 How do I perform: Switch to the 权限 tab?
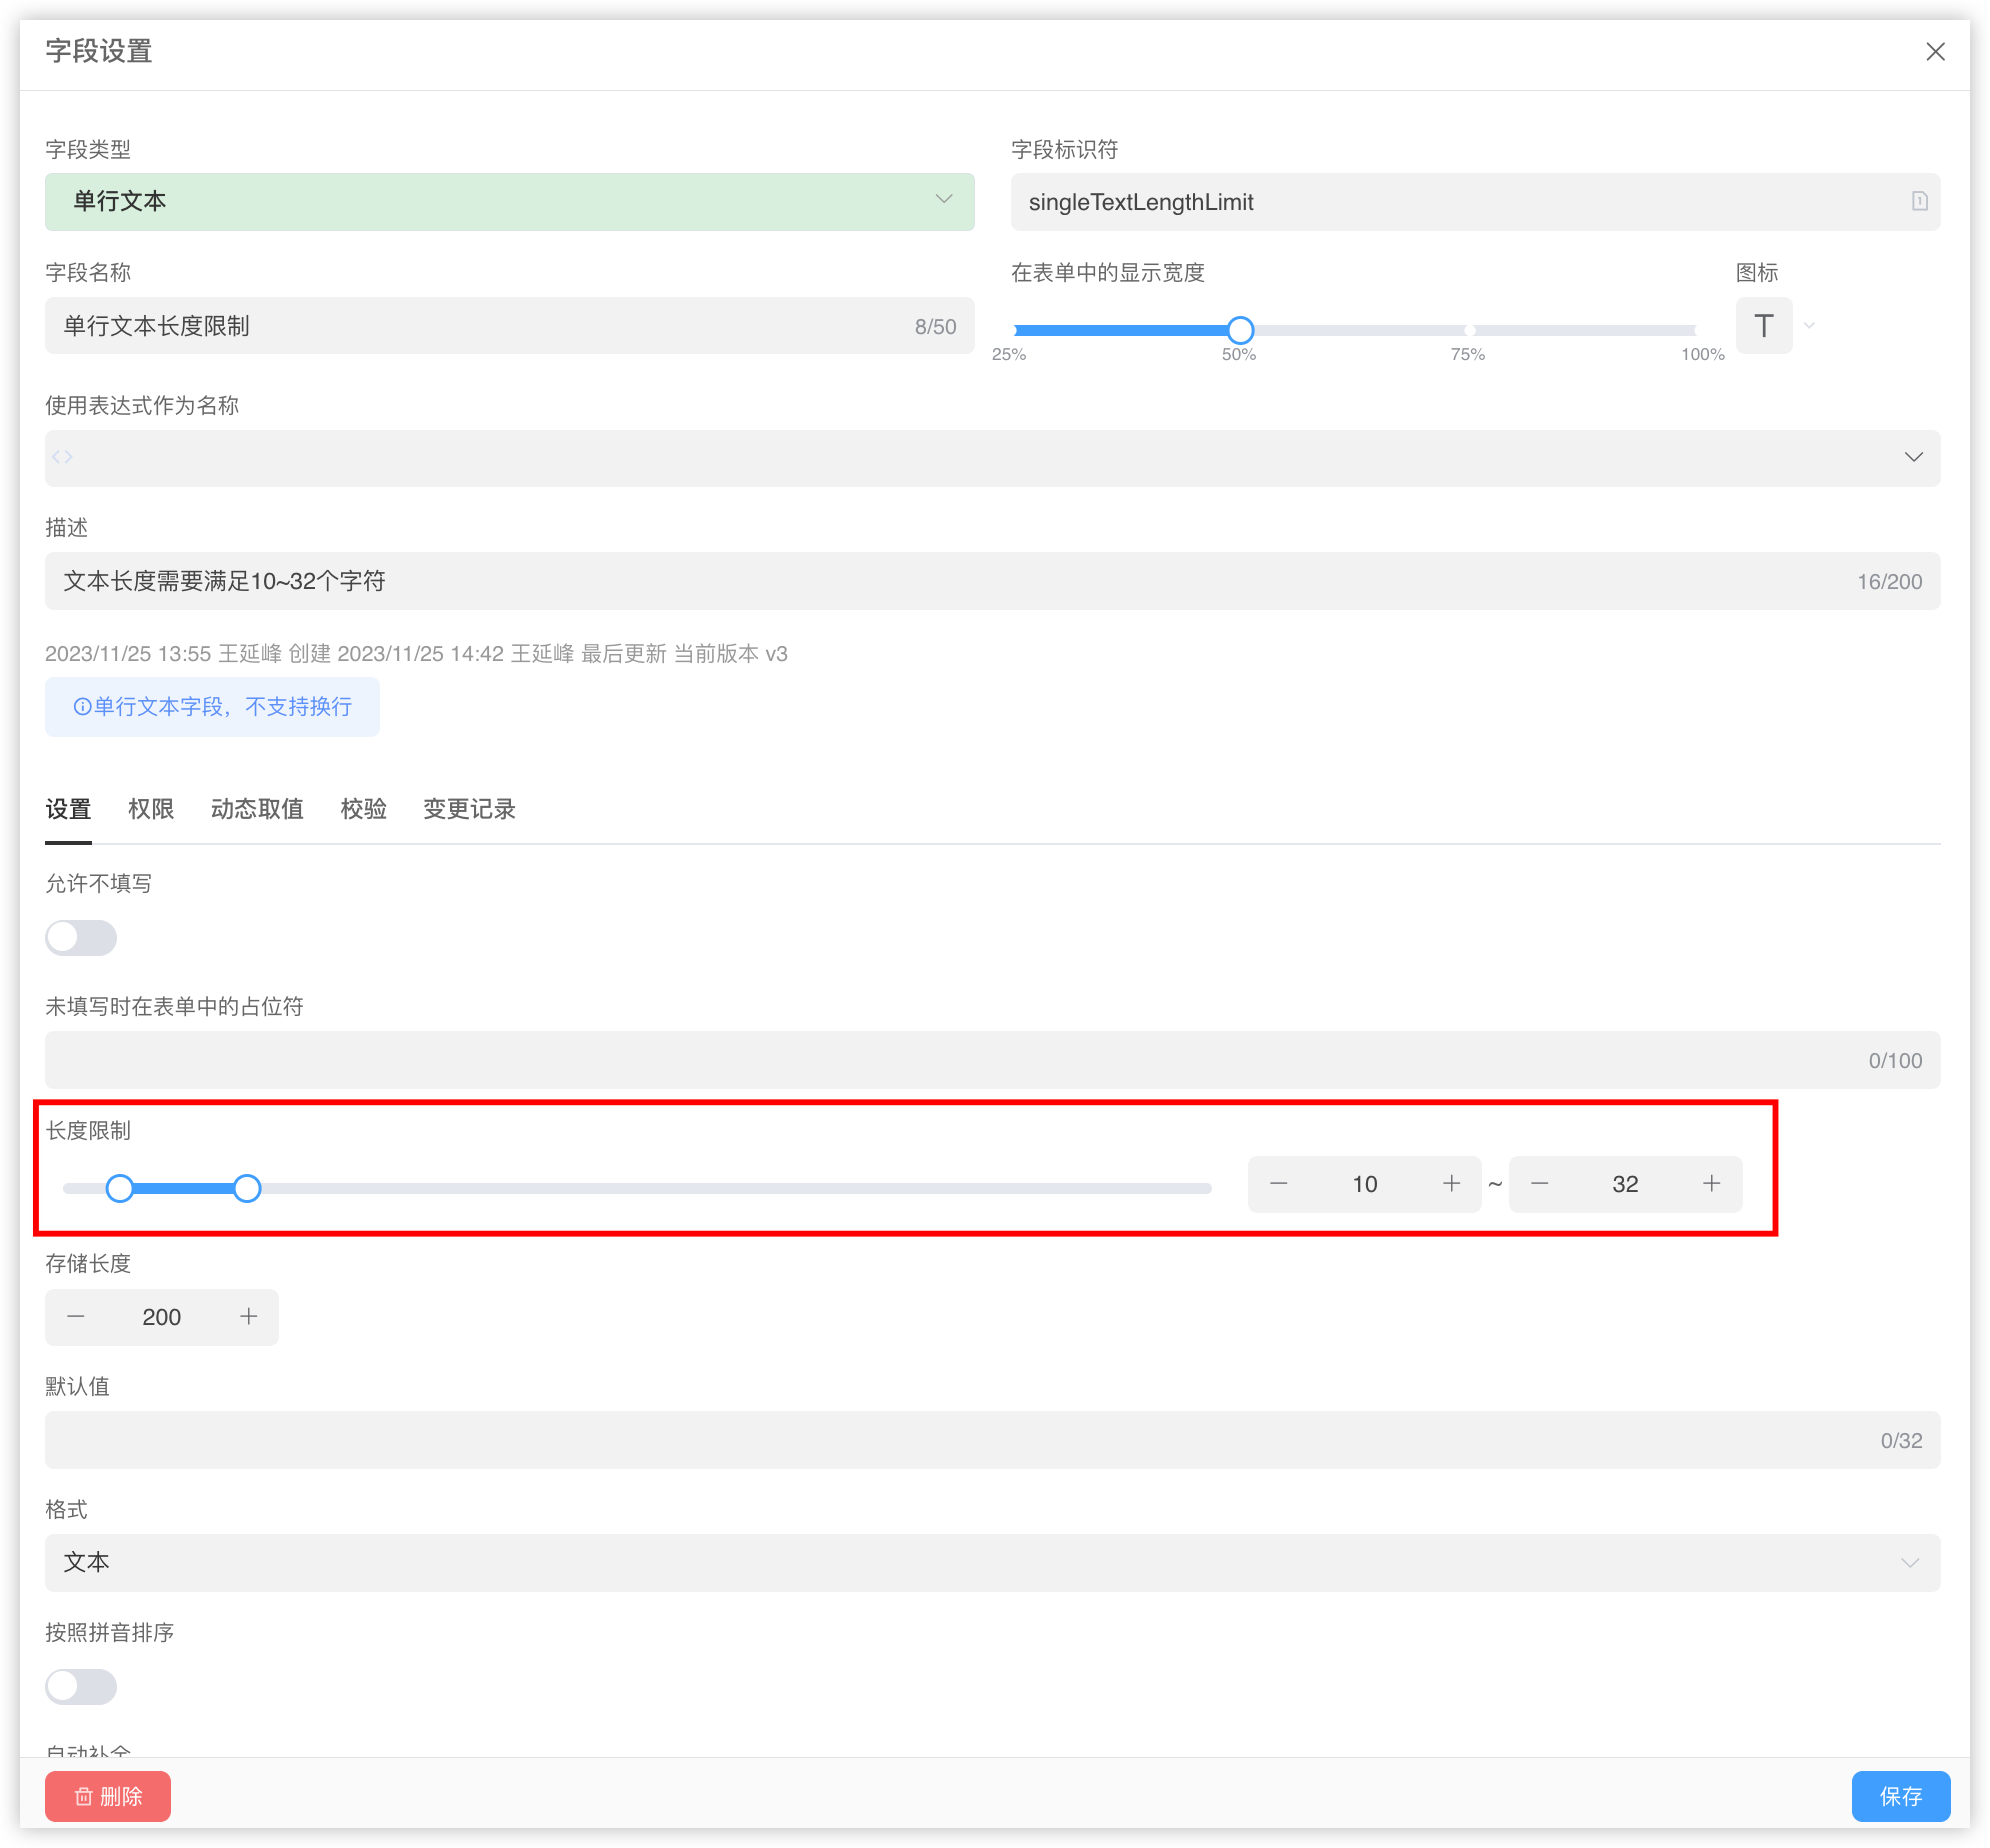point(151,809)
